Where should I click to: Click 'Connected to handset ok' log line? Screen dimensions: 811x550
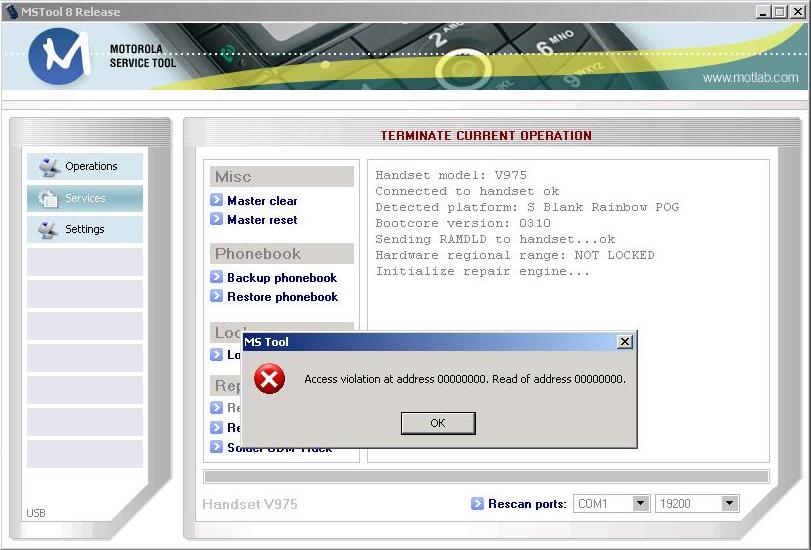pyautogui.click(x=467, y=191)
